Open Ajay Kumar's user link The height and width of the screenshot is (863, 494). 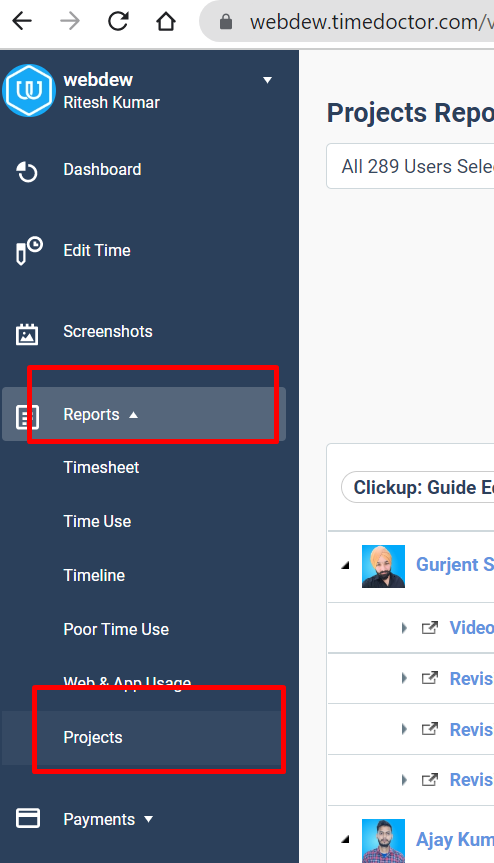click(454, 839)
